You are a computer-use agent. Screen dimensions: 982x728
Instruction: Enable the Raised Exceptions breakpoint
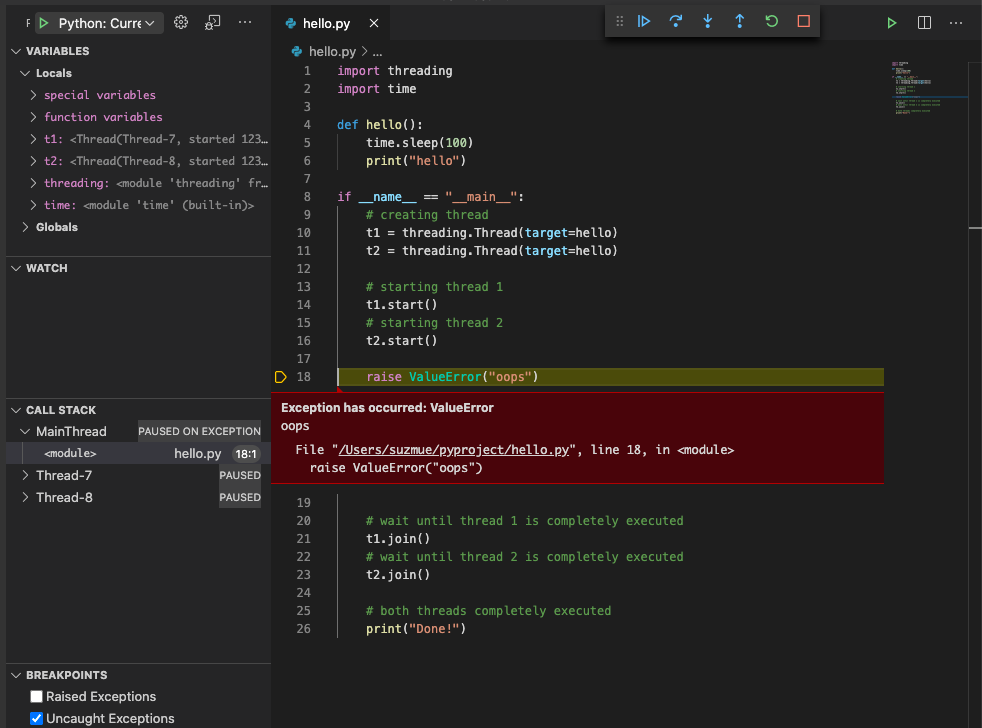pyautogui.click(x=36, y=697)
